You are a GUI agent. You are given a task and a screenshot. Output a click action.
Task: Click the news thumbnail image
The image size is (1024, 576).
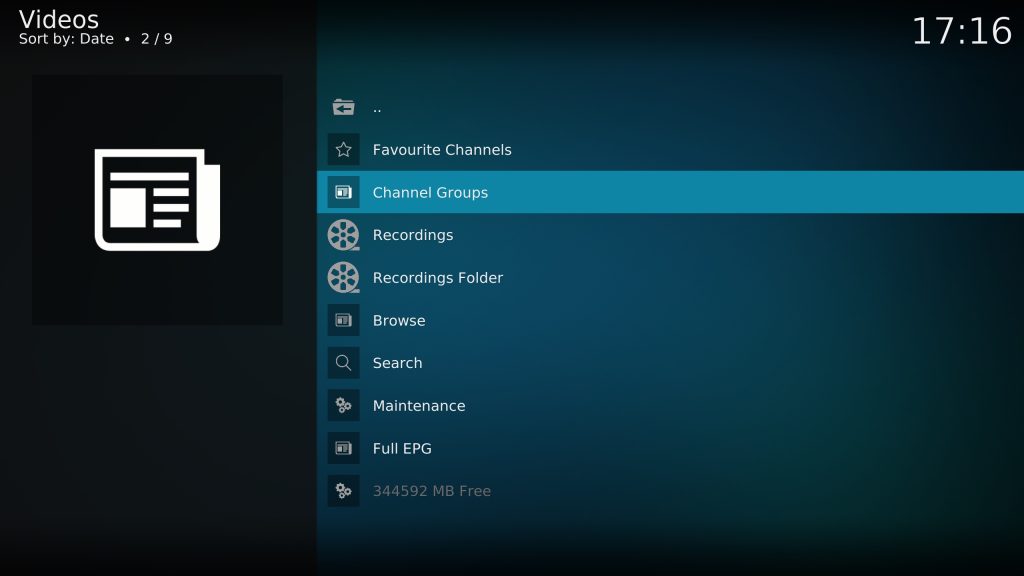tap(157, 199)
